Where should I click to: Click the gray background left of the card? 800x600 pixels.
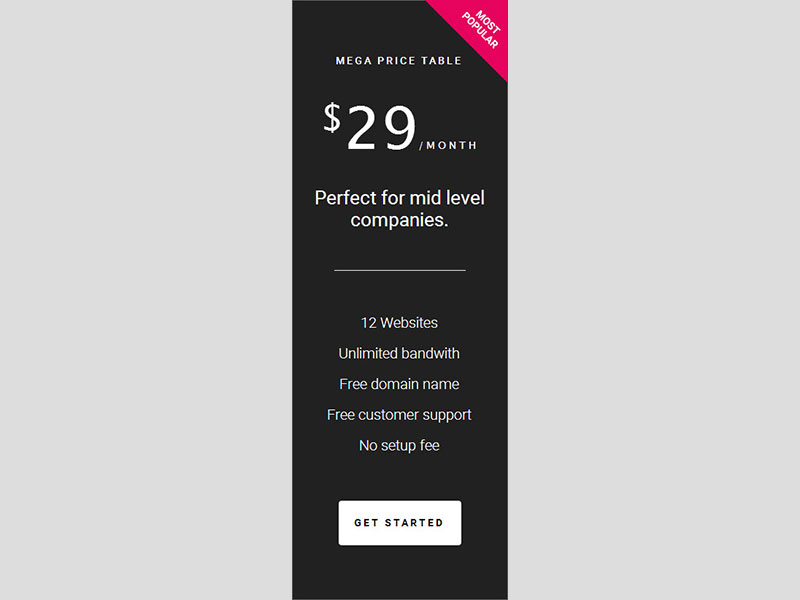click(145, 300)
